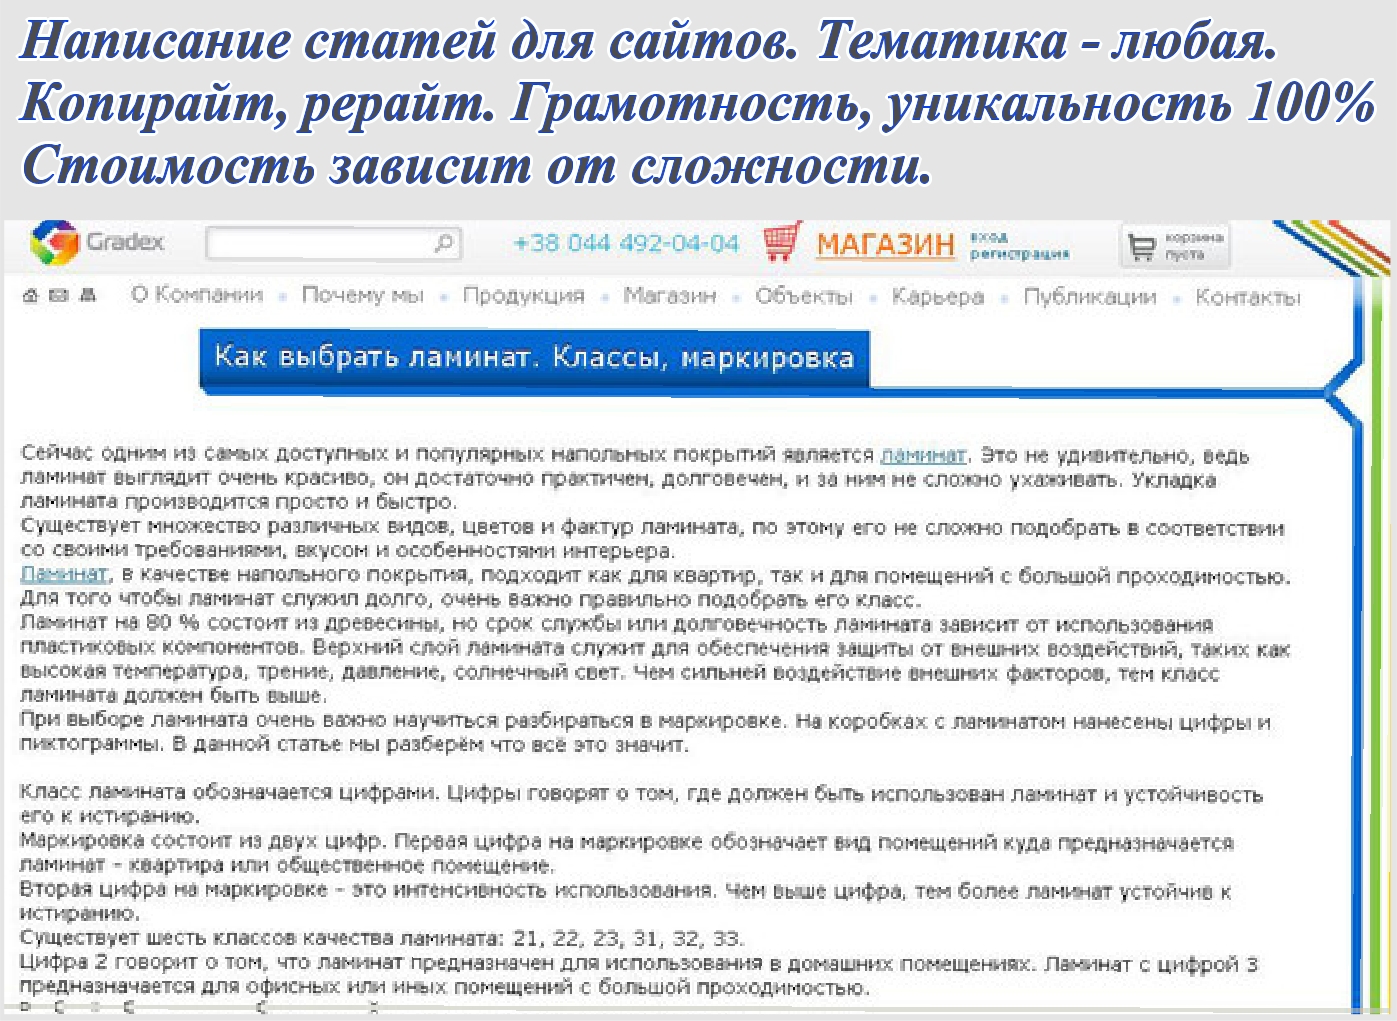Select Публикации from the navigation bar

pos(1088,295)
